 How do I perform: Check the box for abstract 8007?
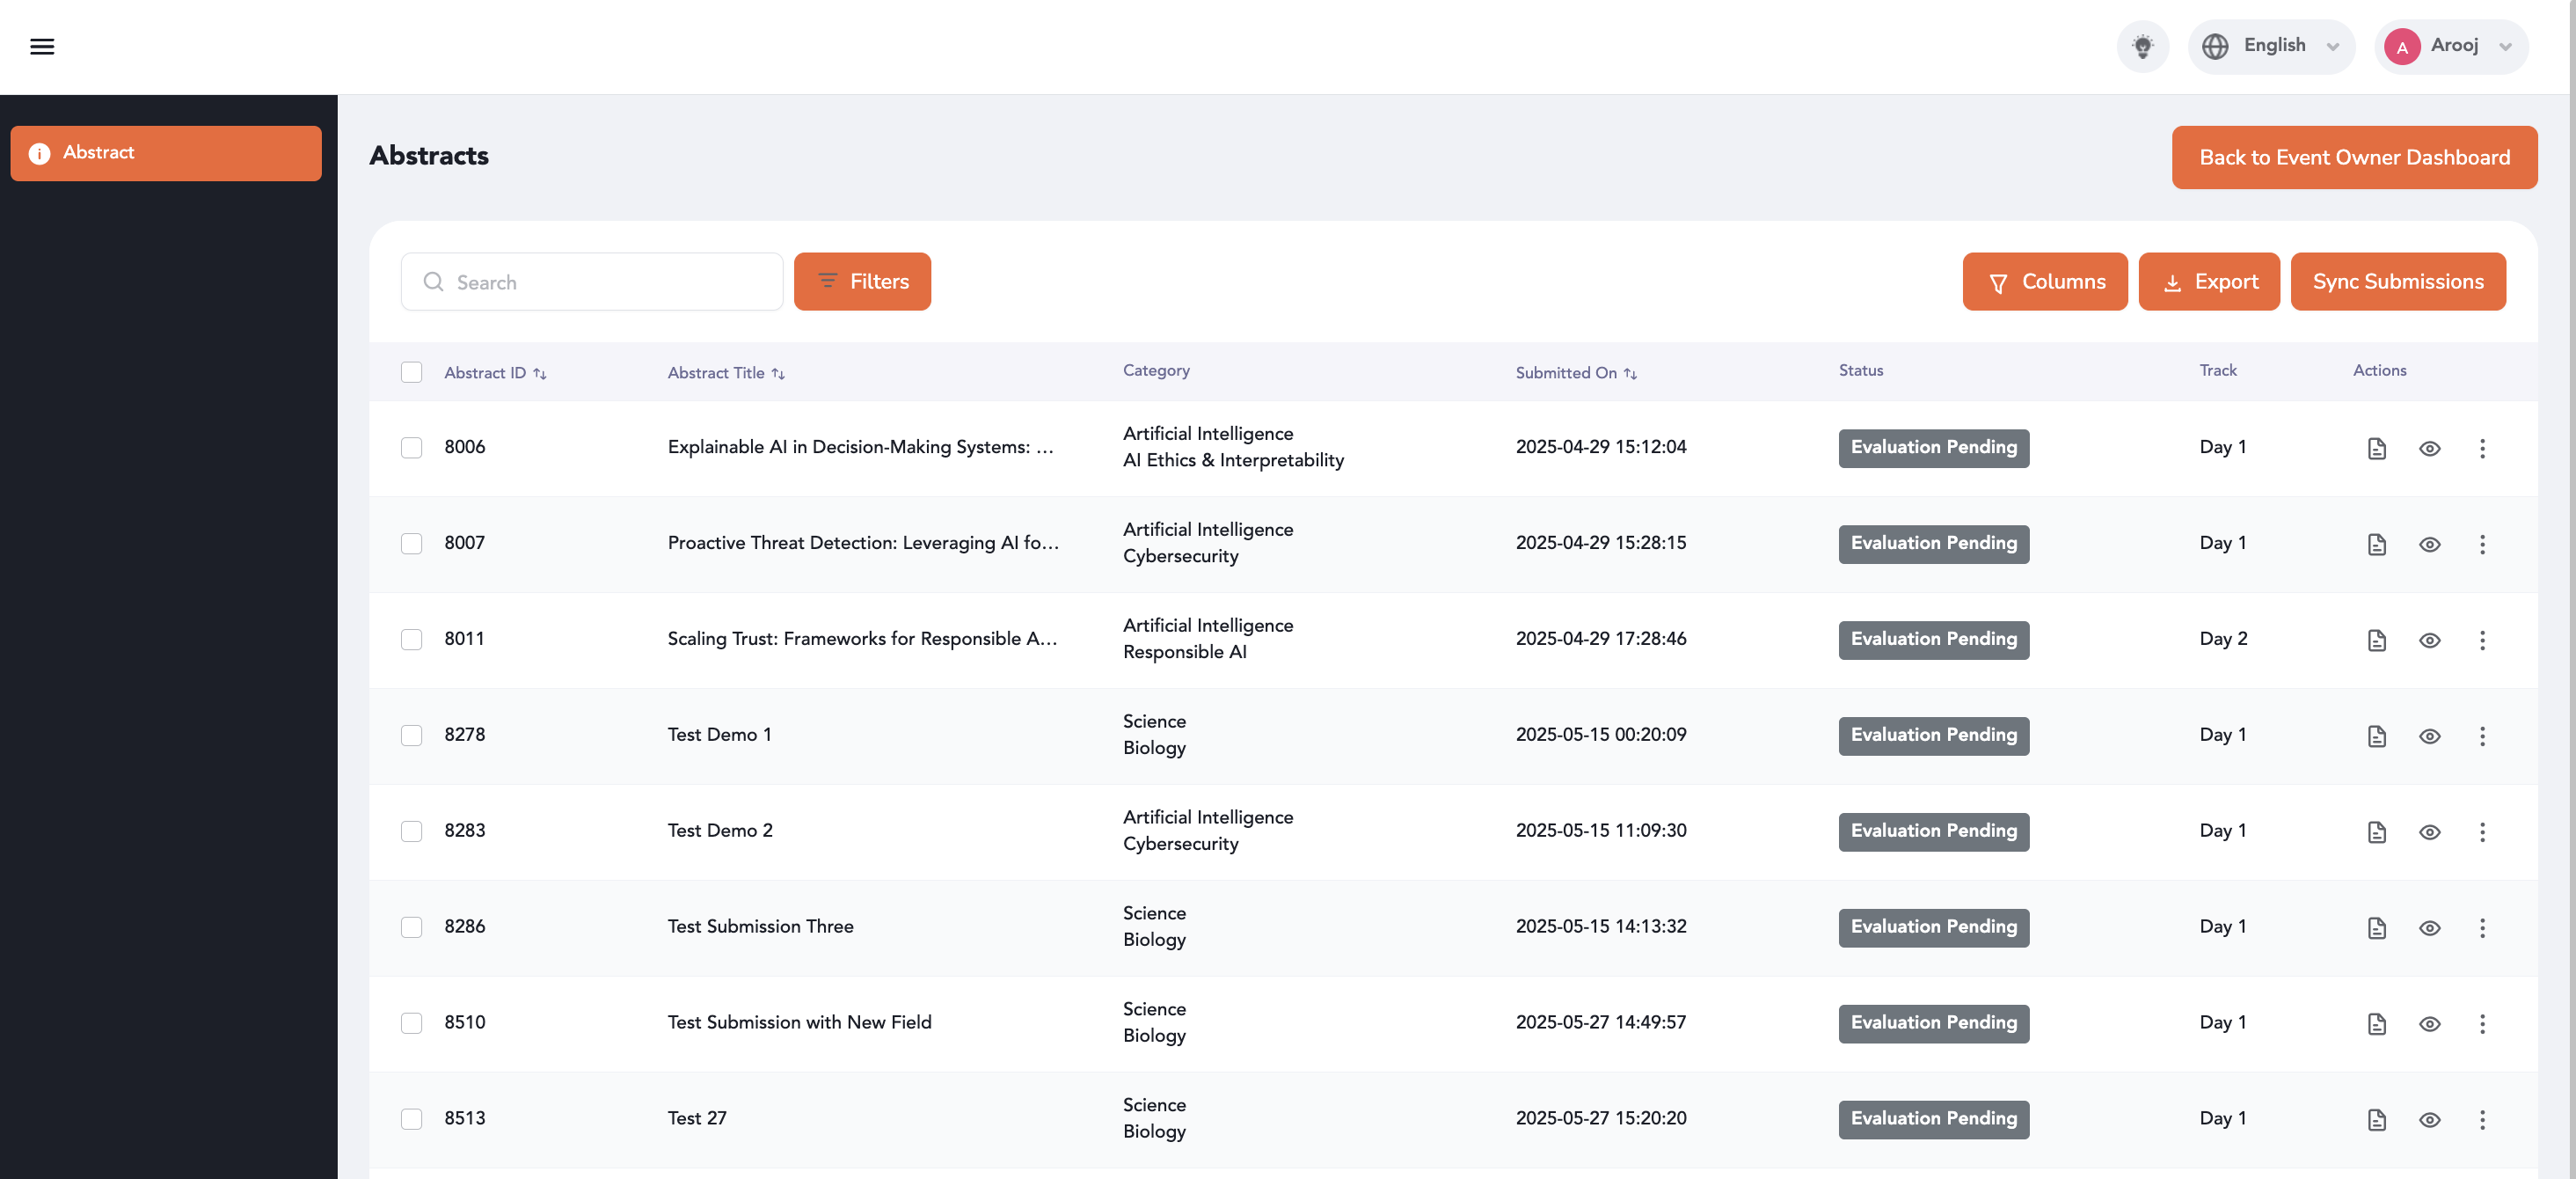(x=411, y=544)
